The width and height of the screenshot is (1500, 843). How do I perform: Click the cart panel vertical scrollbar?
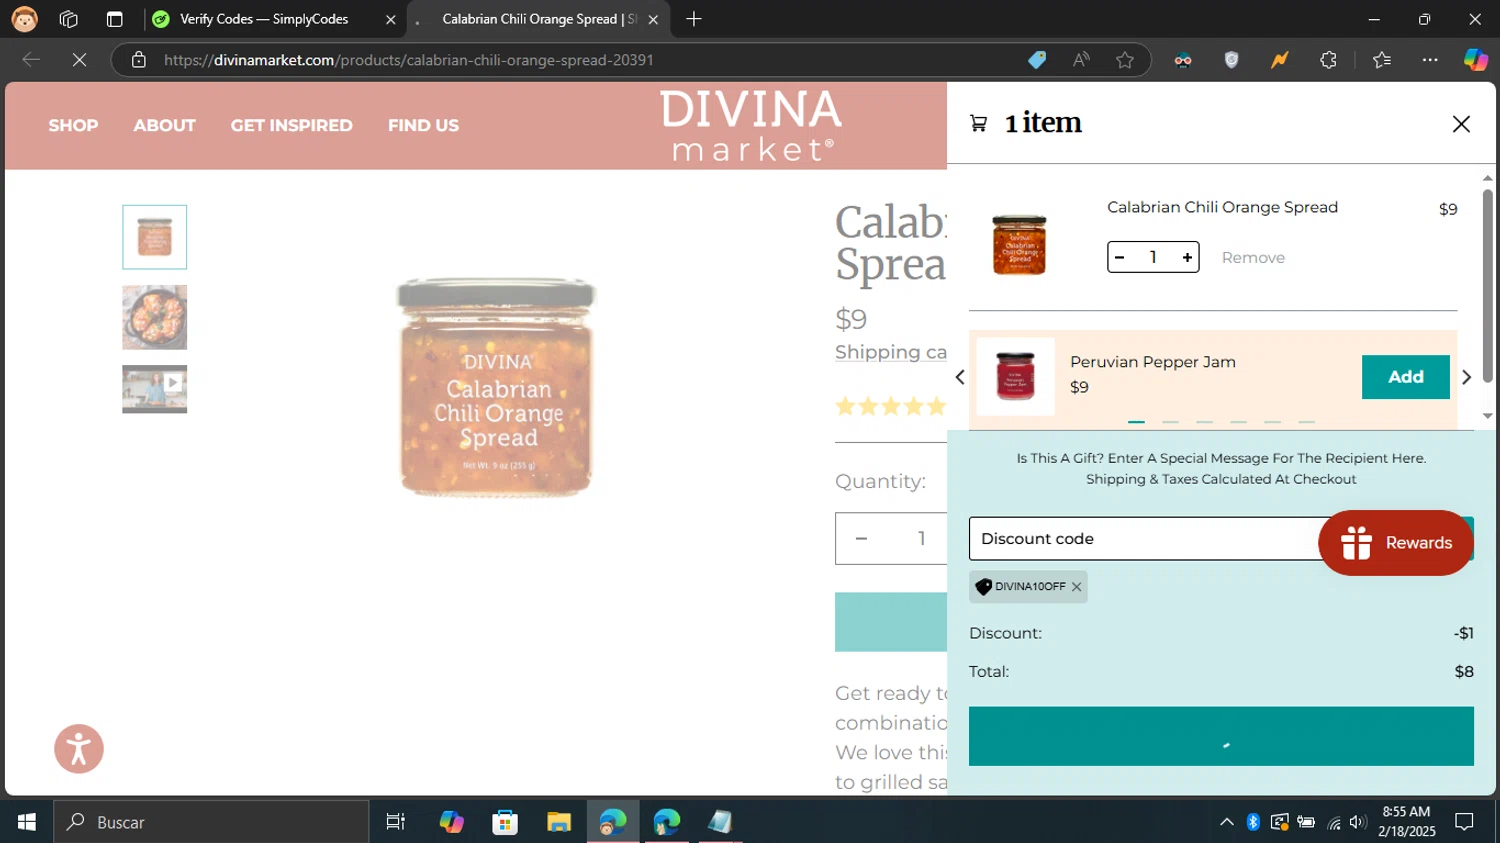click(x=1488, y=285)
